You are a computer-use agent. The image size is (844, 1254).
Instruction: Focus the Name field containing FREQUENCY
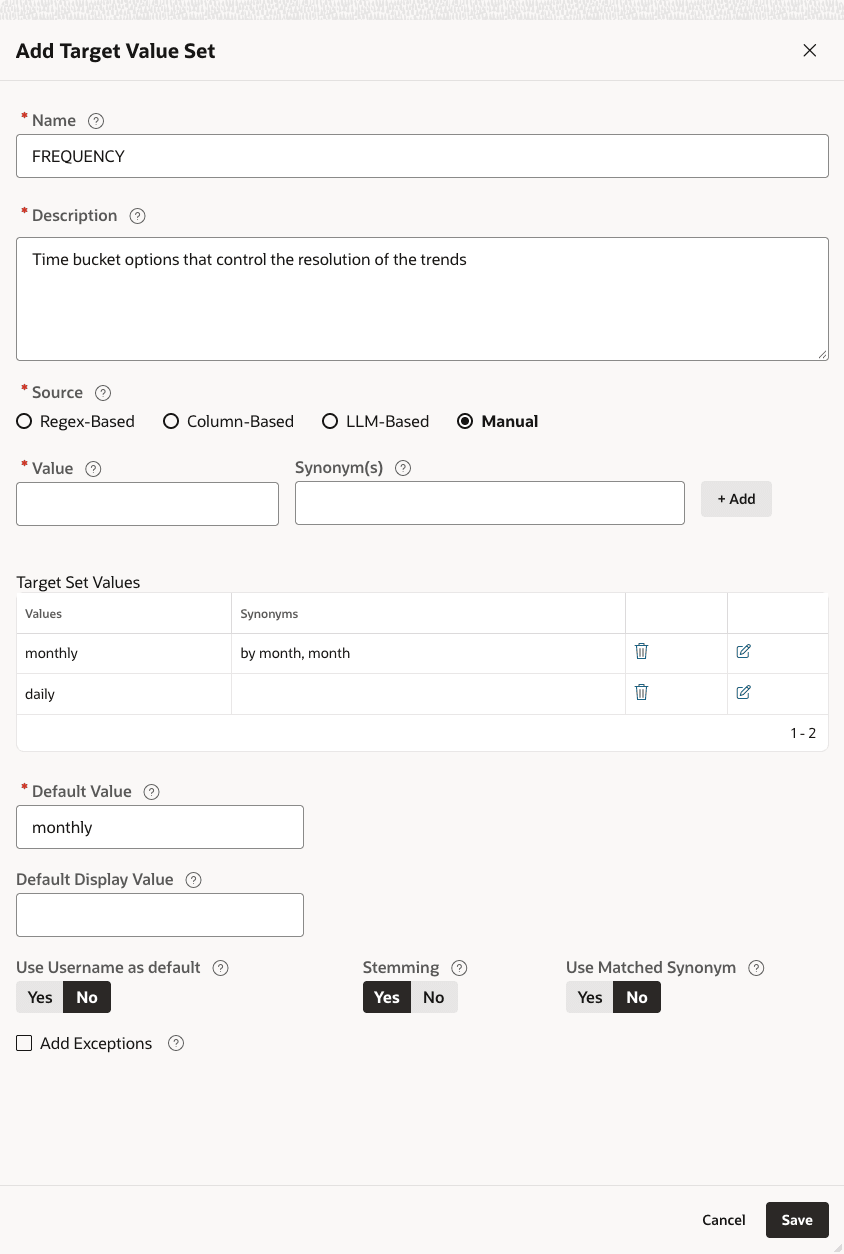pos(422,156)
